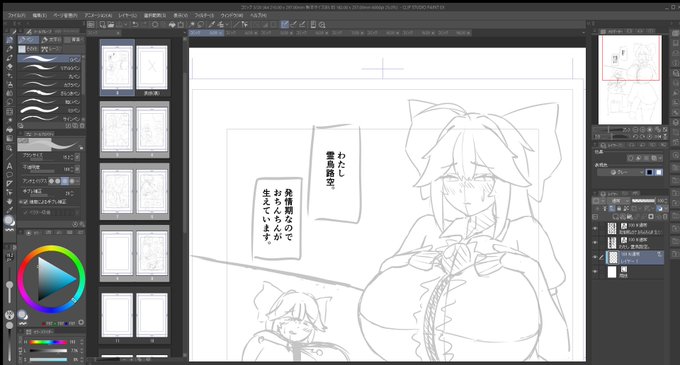The height and width of the screenshot is (365, 680).
Task: Hide the 発情期なので text layer
Action: pos(595,228)
